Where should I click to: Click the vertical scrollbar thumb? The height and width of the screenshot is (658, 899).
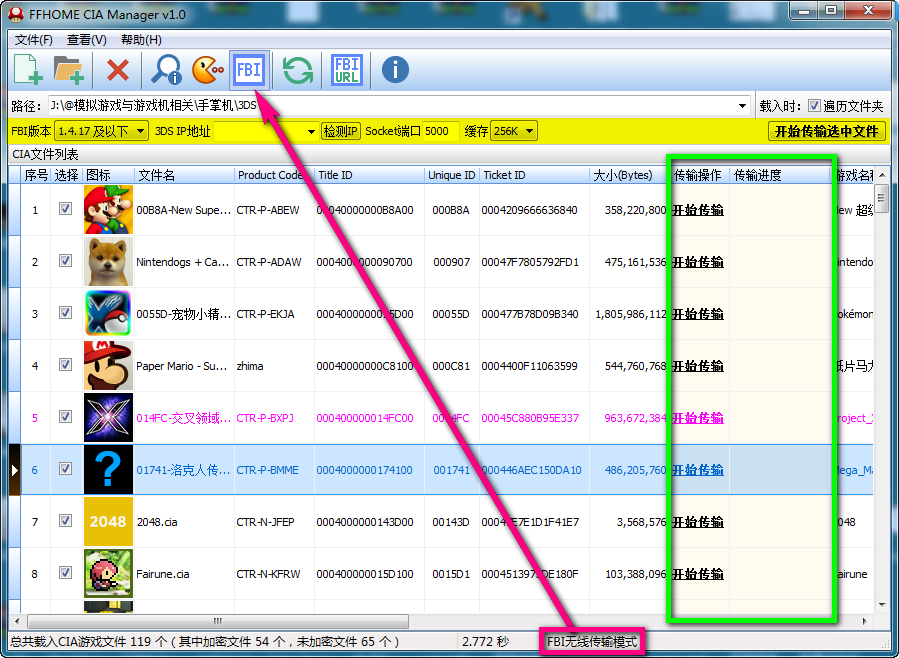[x=882, y=199]
